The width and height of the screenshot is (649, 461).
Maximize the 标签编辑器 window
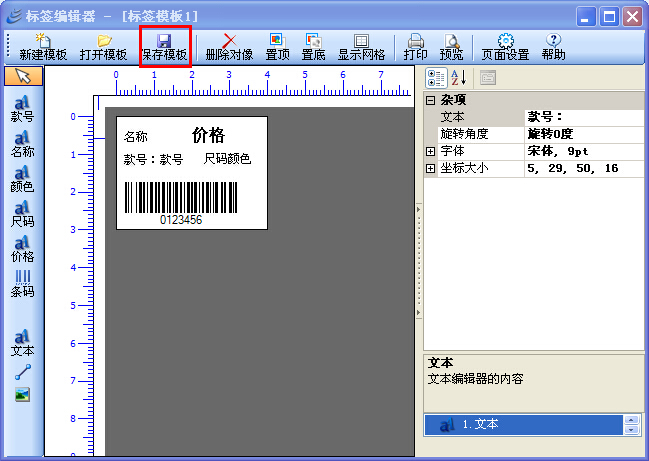[609, 17]
